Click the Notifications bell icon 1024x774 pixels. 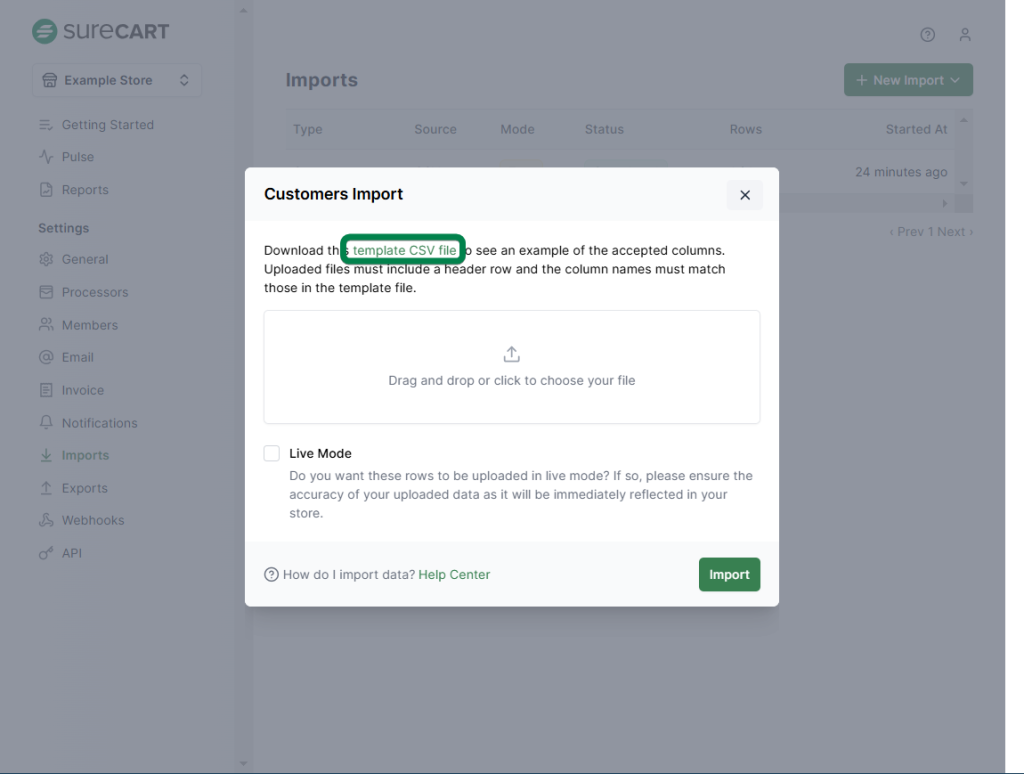(x=46, y=423)
